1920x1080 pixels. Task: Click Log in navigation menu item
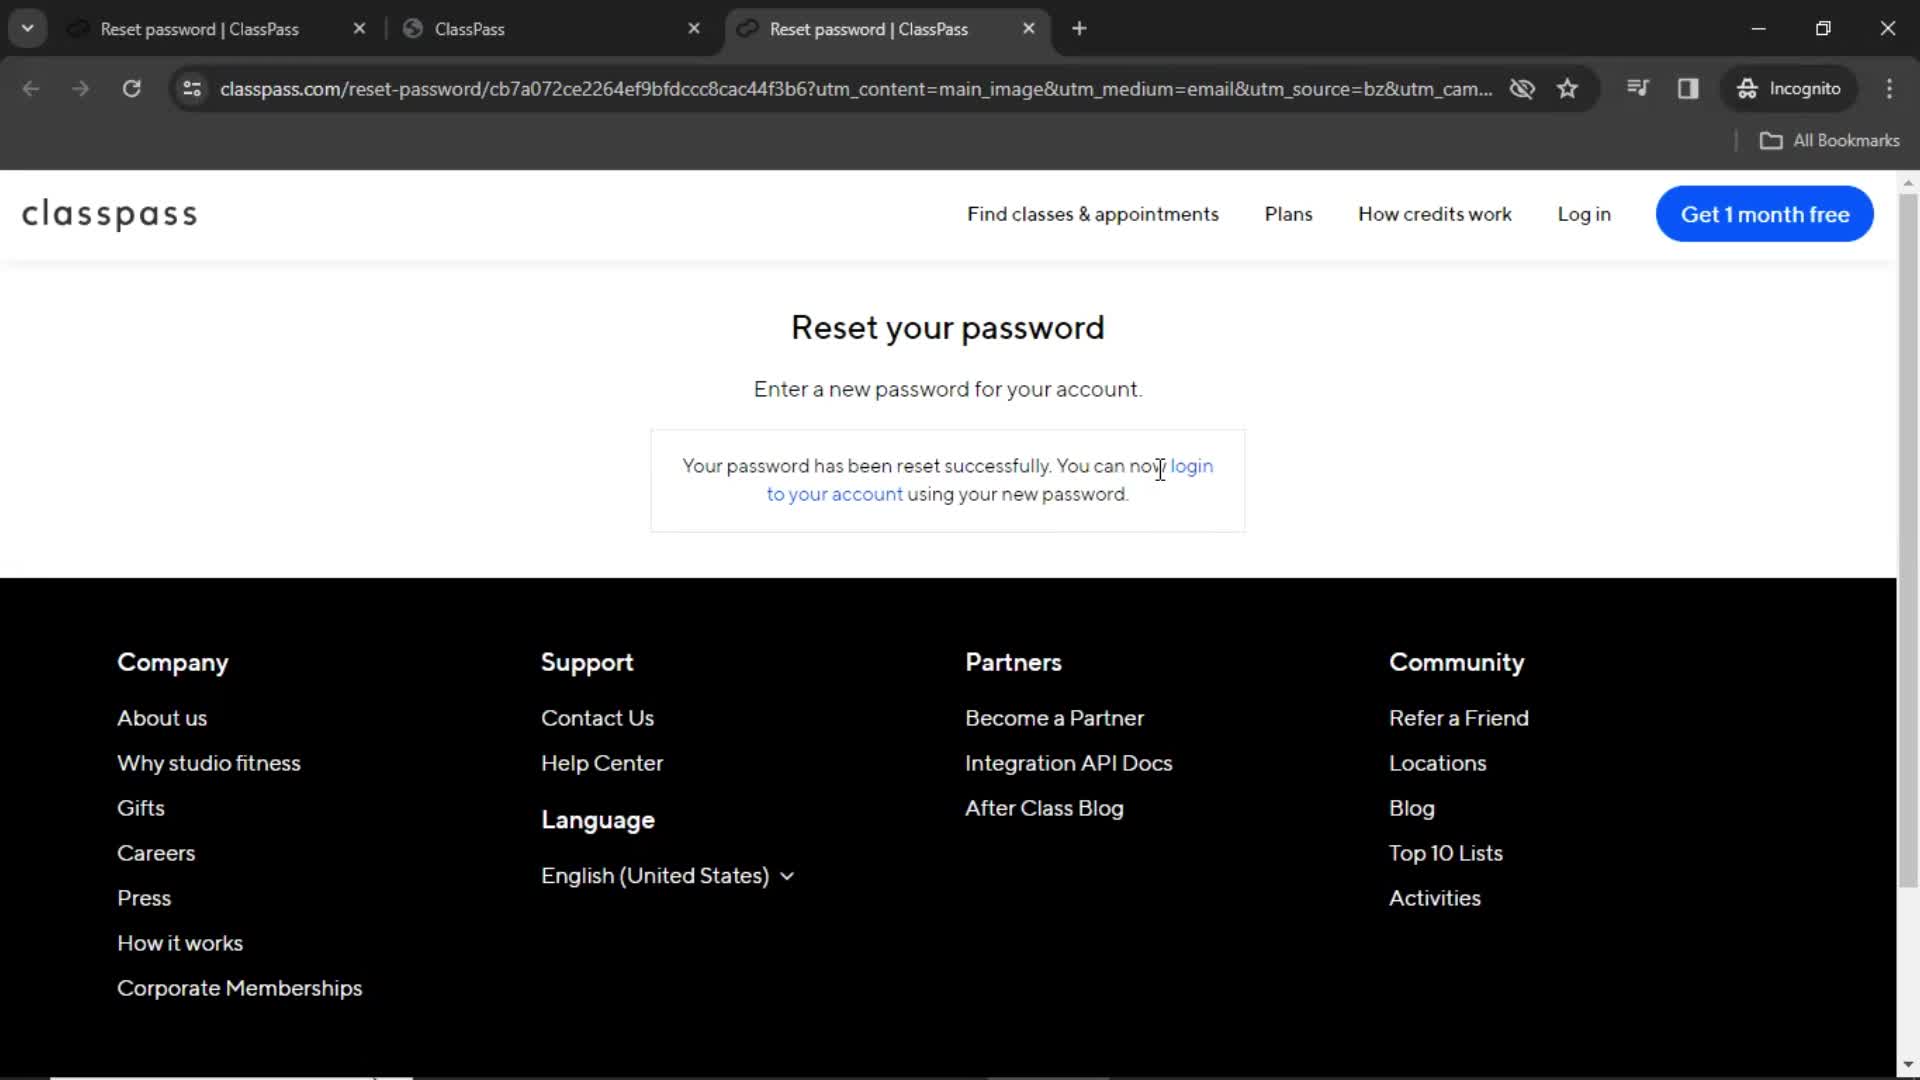click(1582, 214)
